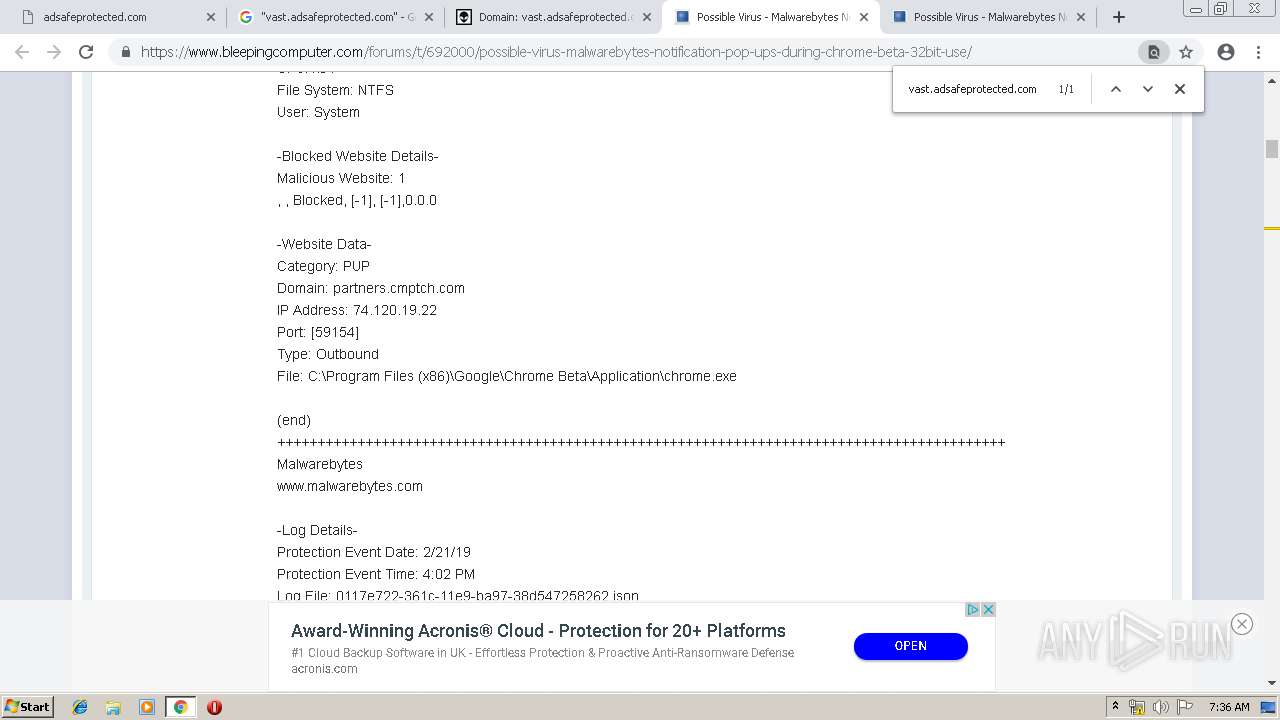Image resolution: width=1280 pixels, height=720 pixels.
Task: Click the chrome.exe file path line
Action: click(x=507, y=376)
